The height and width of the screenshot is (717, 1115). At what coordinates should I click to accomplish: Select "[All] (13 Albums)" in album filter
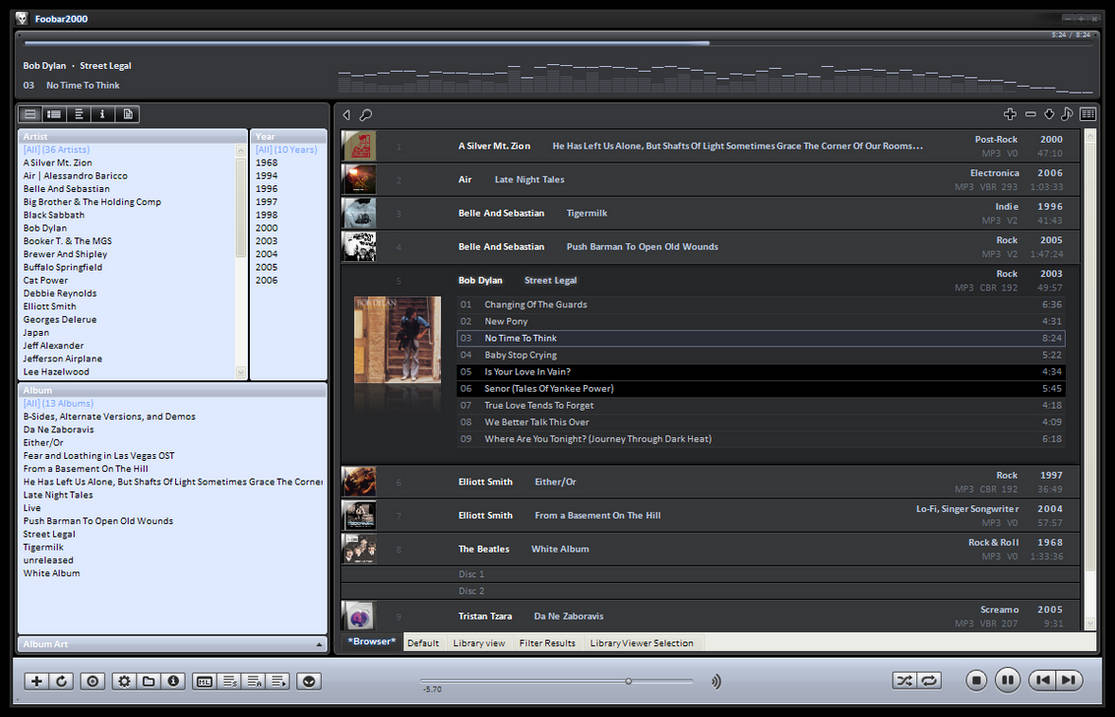coord(58,404)
